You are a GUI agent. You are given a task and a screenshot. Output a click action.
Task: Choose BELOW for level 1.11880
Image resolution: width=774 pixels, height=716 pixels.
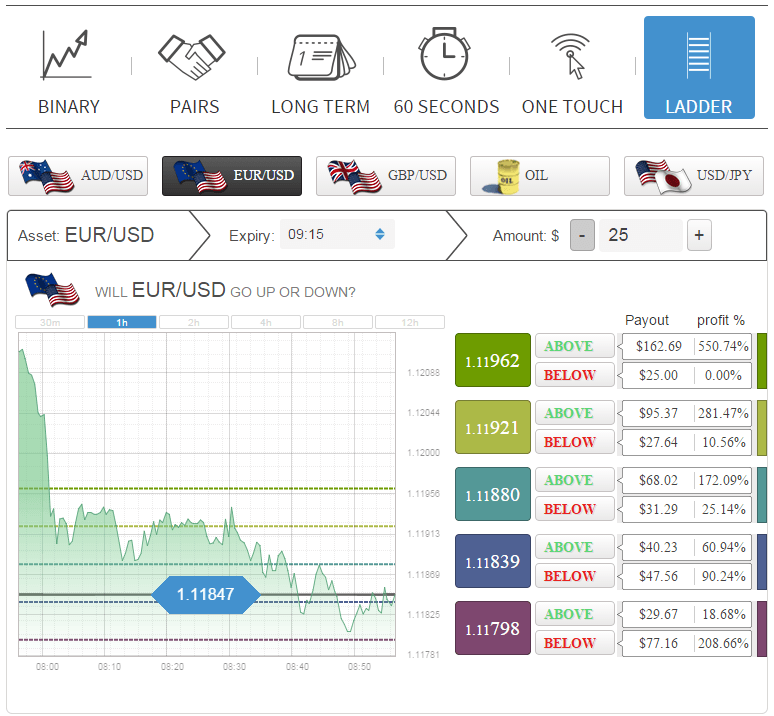(575, 509)
